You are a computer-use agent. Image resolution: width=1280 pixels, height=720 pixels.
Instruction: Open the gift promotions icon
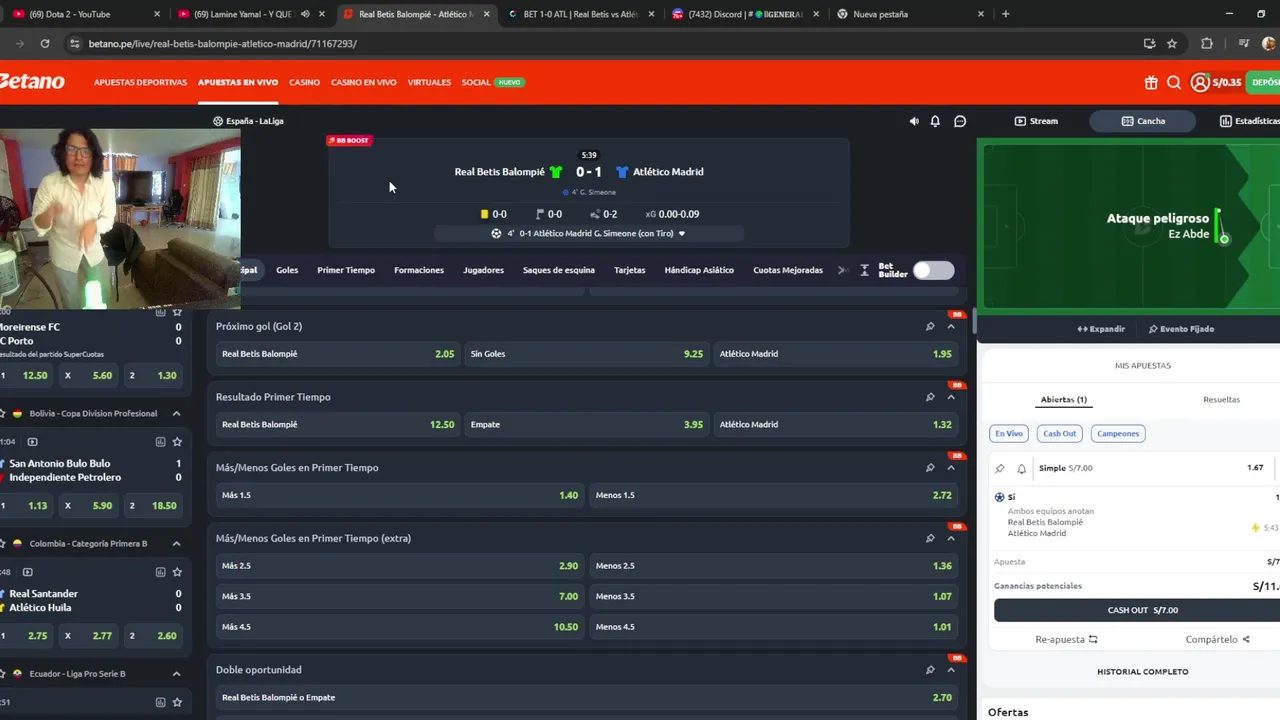pos(1151,83)
